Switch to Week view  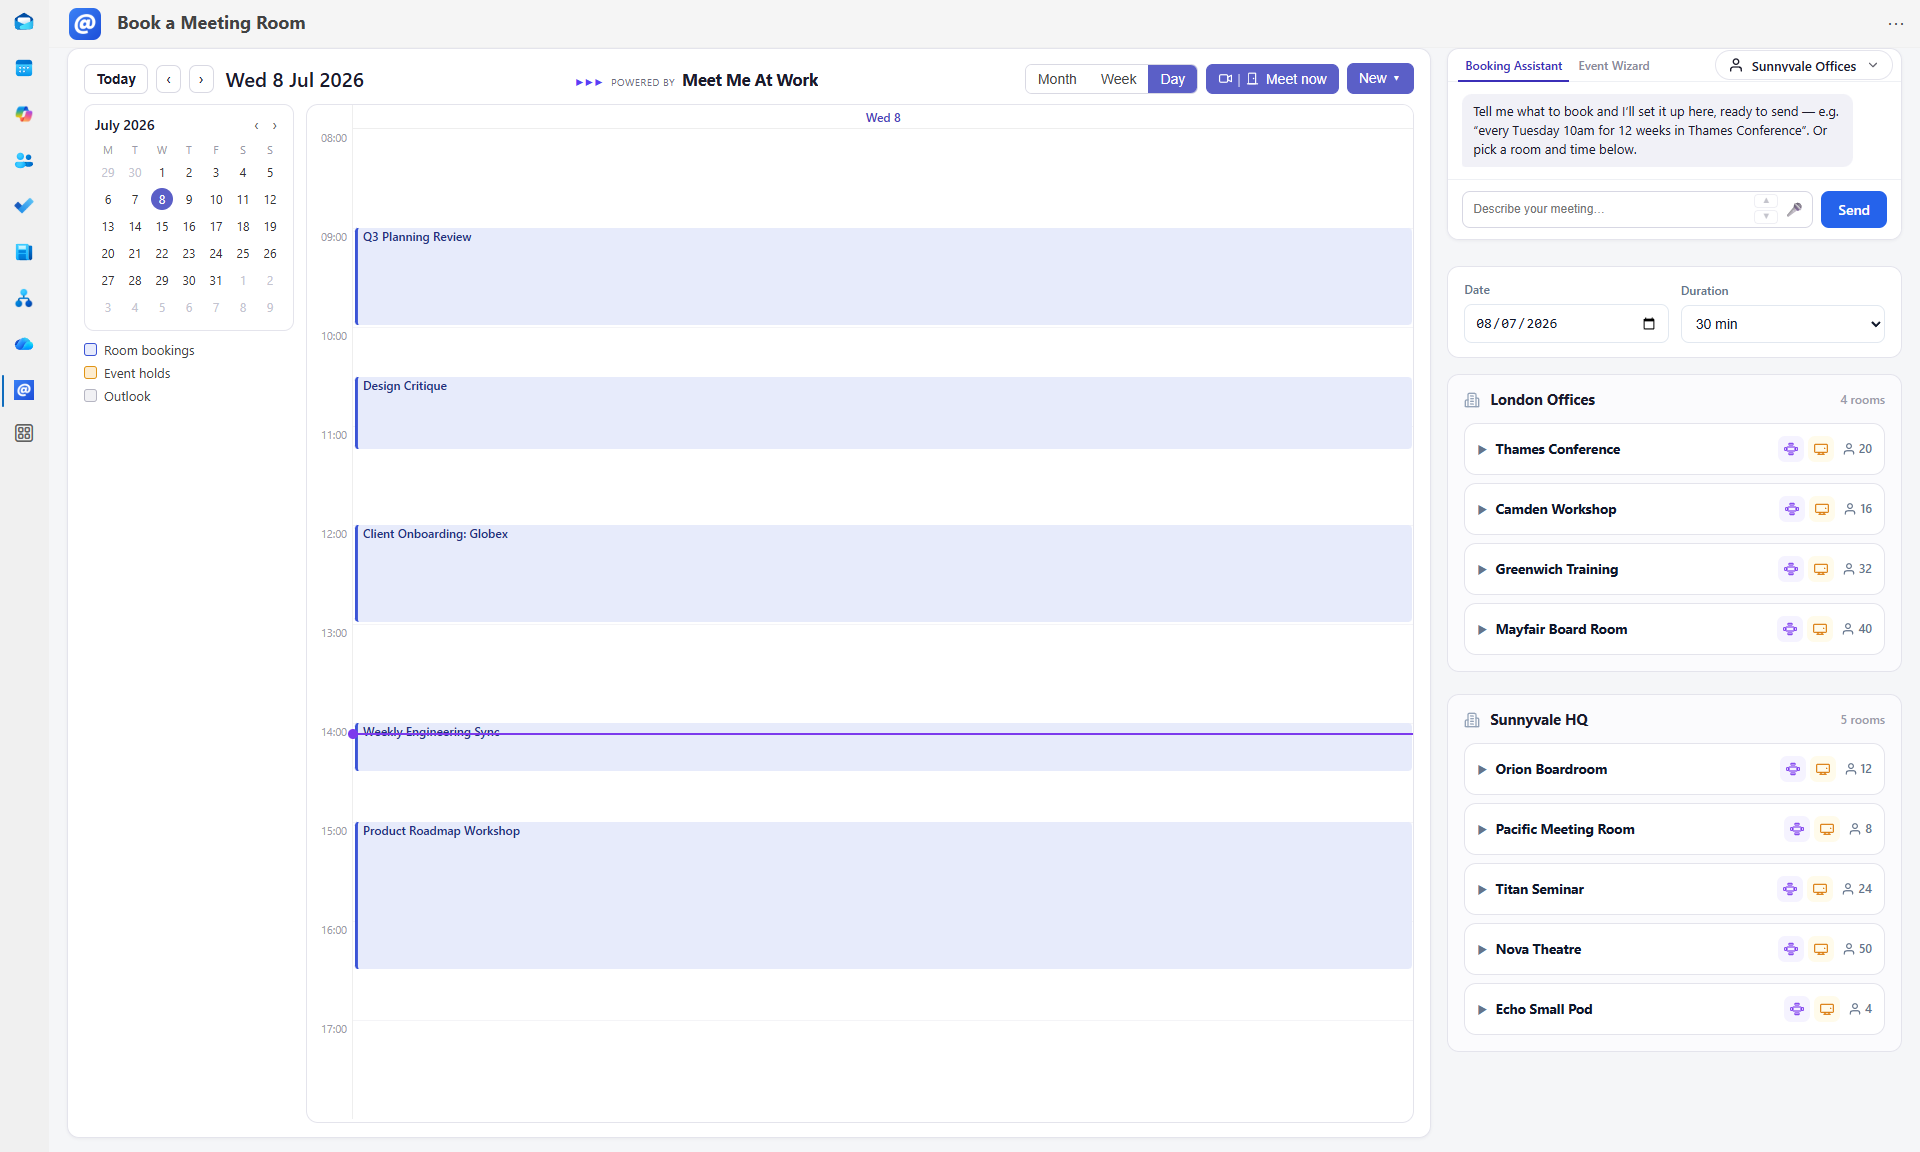point(1118,79)
